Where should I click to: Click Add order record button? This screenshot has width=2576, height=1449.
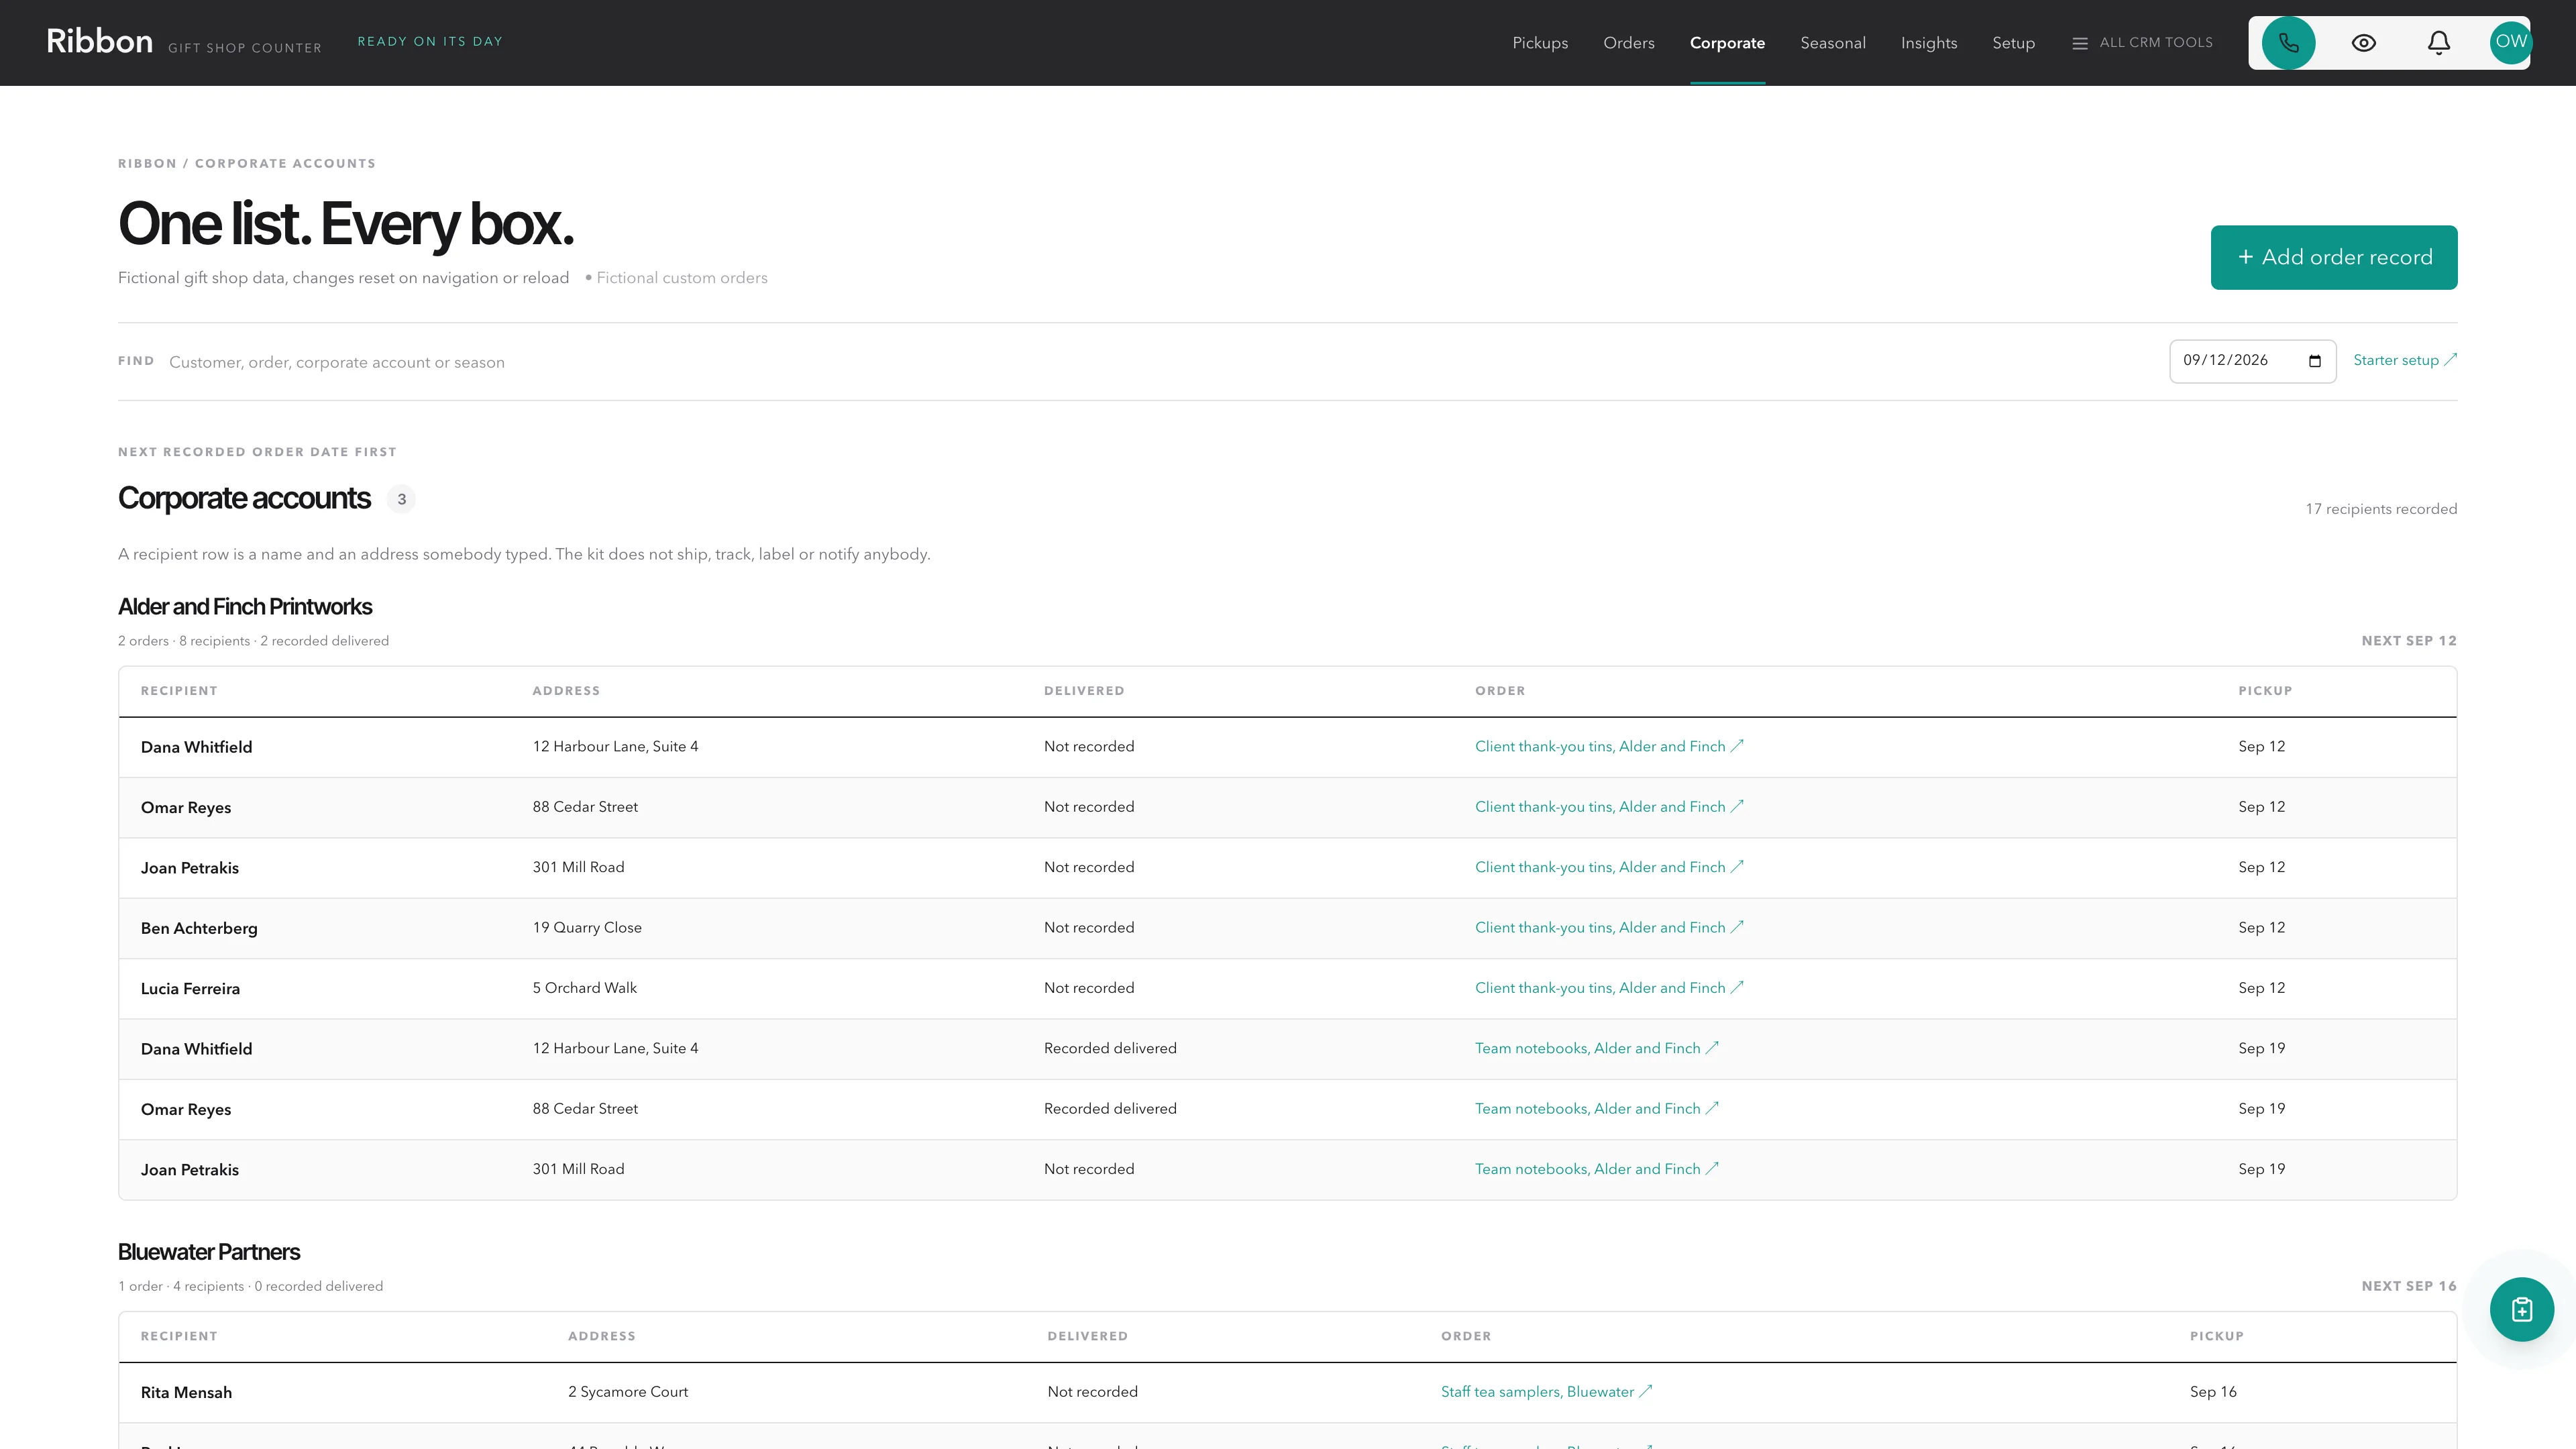pos(2333,257)
